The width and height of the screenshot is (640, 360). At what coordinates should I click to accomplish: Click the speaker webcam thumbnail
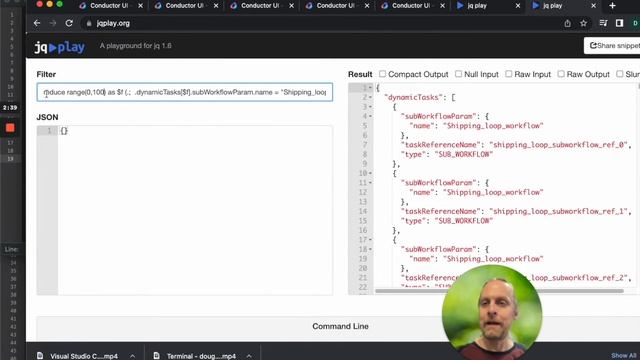point(492,312)
